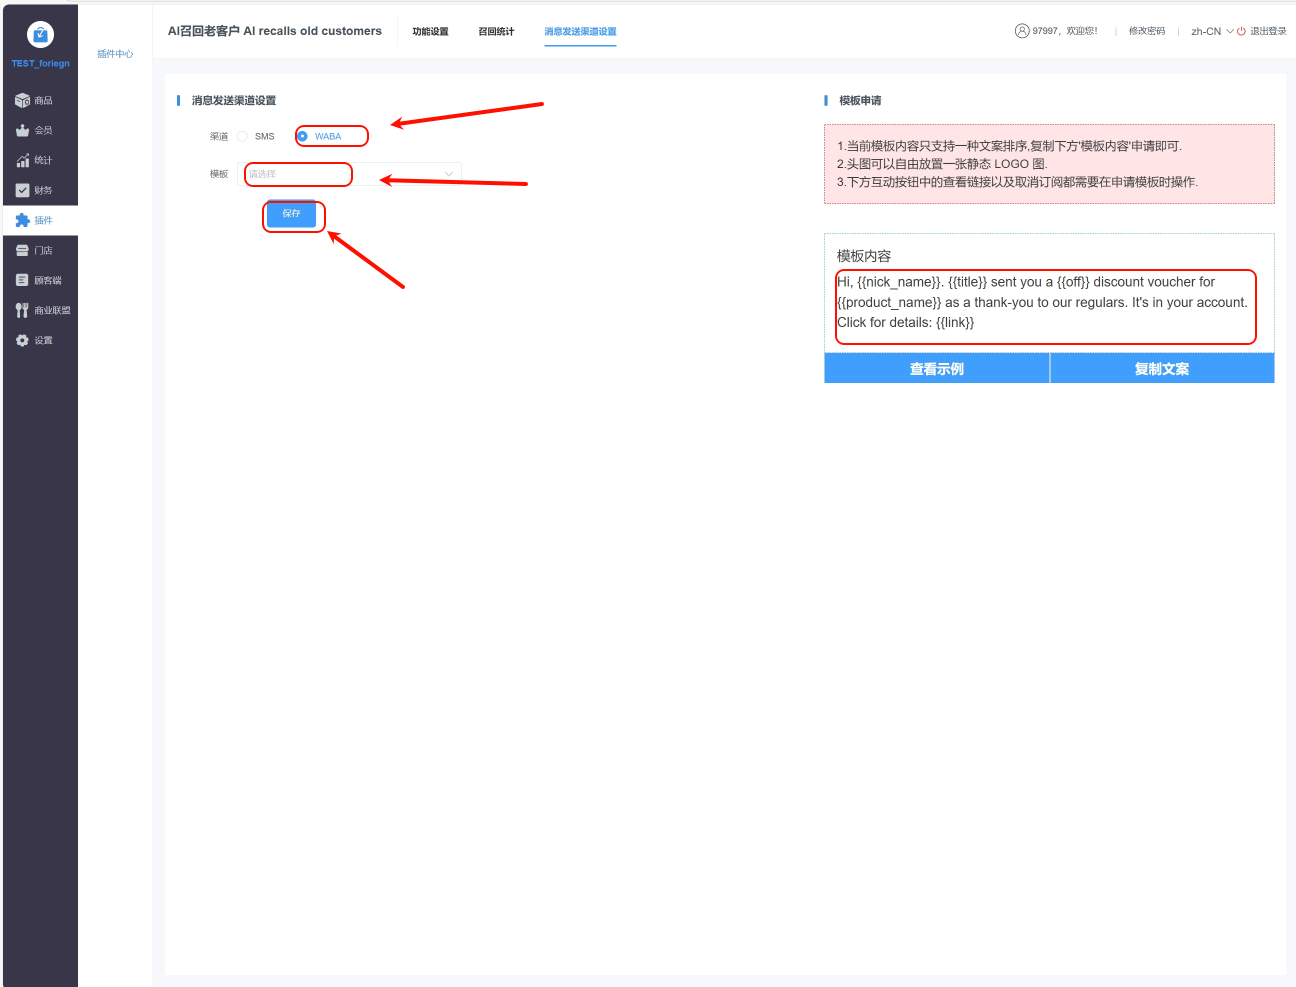Viewport: 1296px width, 987px height.
Task: Switch to the 功能设置 tab
Action: click(x=430, y=32)
